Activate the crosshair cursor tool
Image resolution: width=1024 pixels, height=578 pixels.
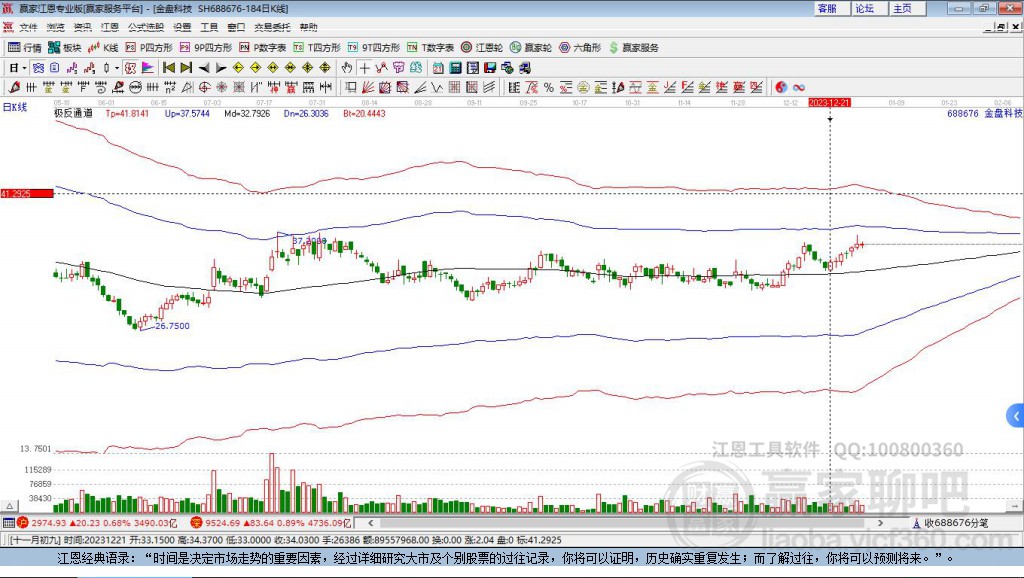pyautogui.click(x=364, y=68)
